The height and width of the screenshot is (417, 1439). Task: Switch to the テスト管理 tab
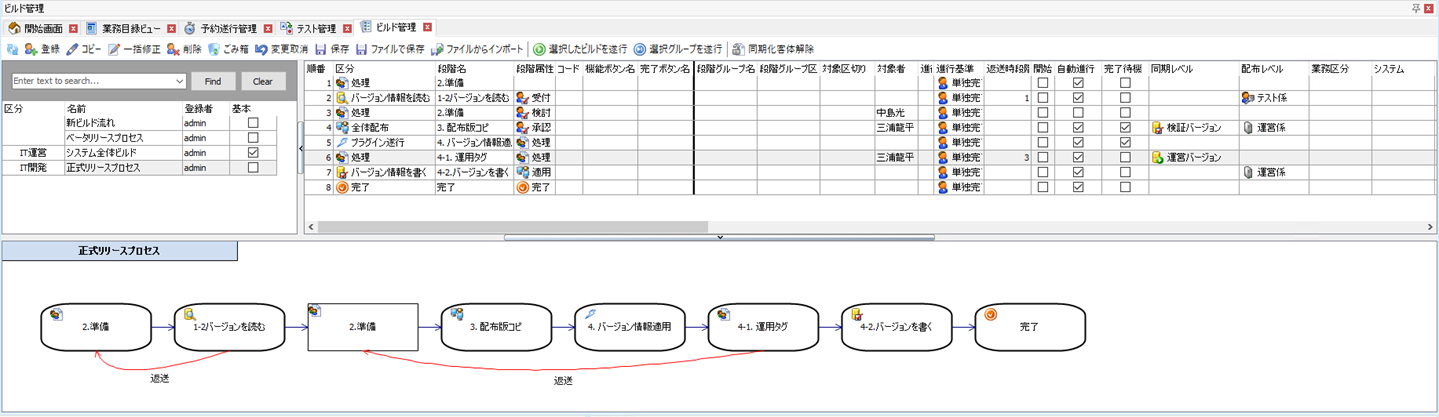315,27
